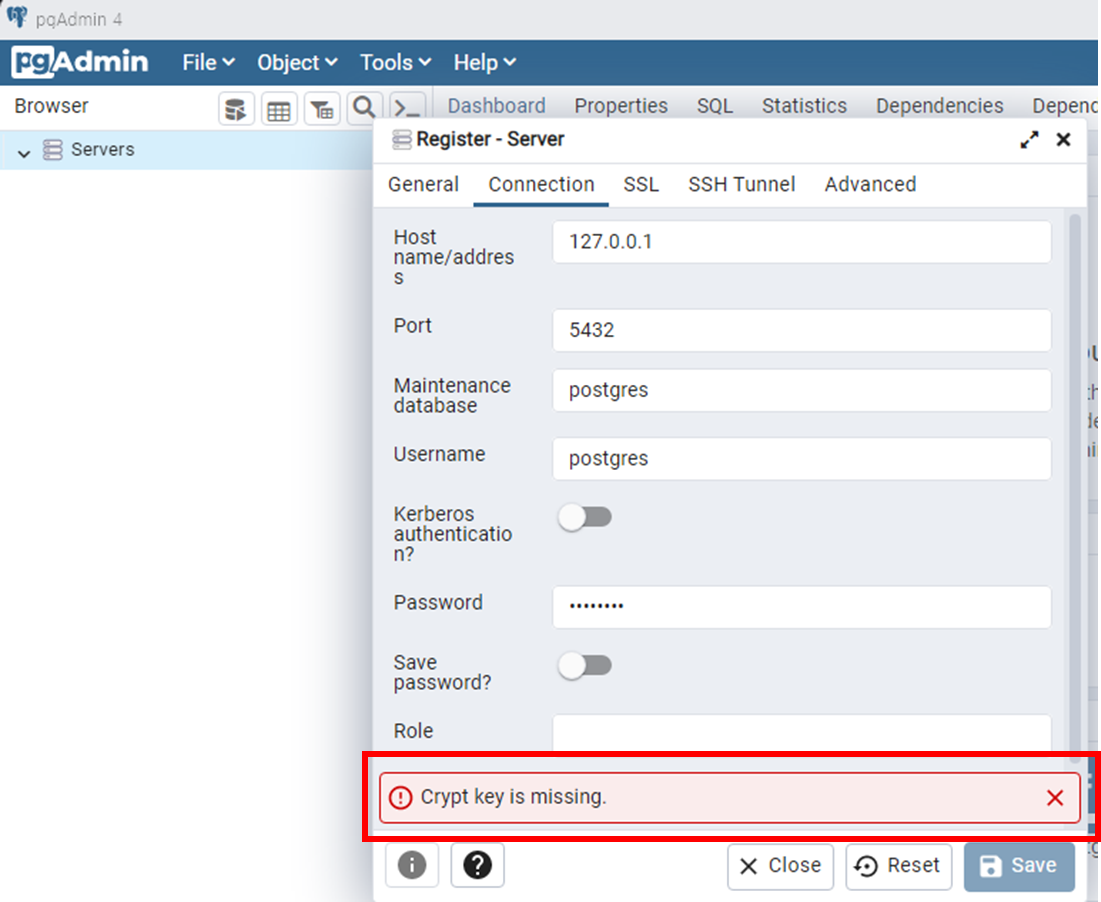
Task: Click the Password field
Action: (802, 607)
